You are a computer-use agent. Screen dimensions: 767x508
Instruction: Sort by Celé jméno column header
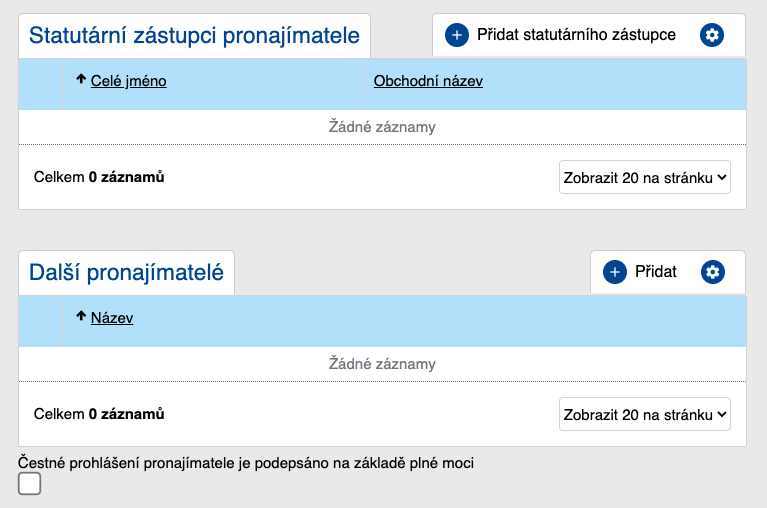click(x=128, y=81)
